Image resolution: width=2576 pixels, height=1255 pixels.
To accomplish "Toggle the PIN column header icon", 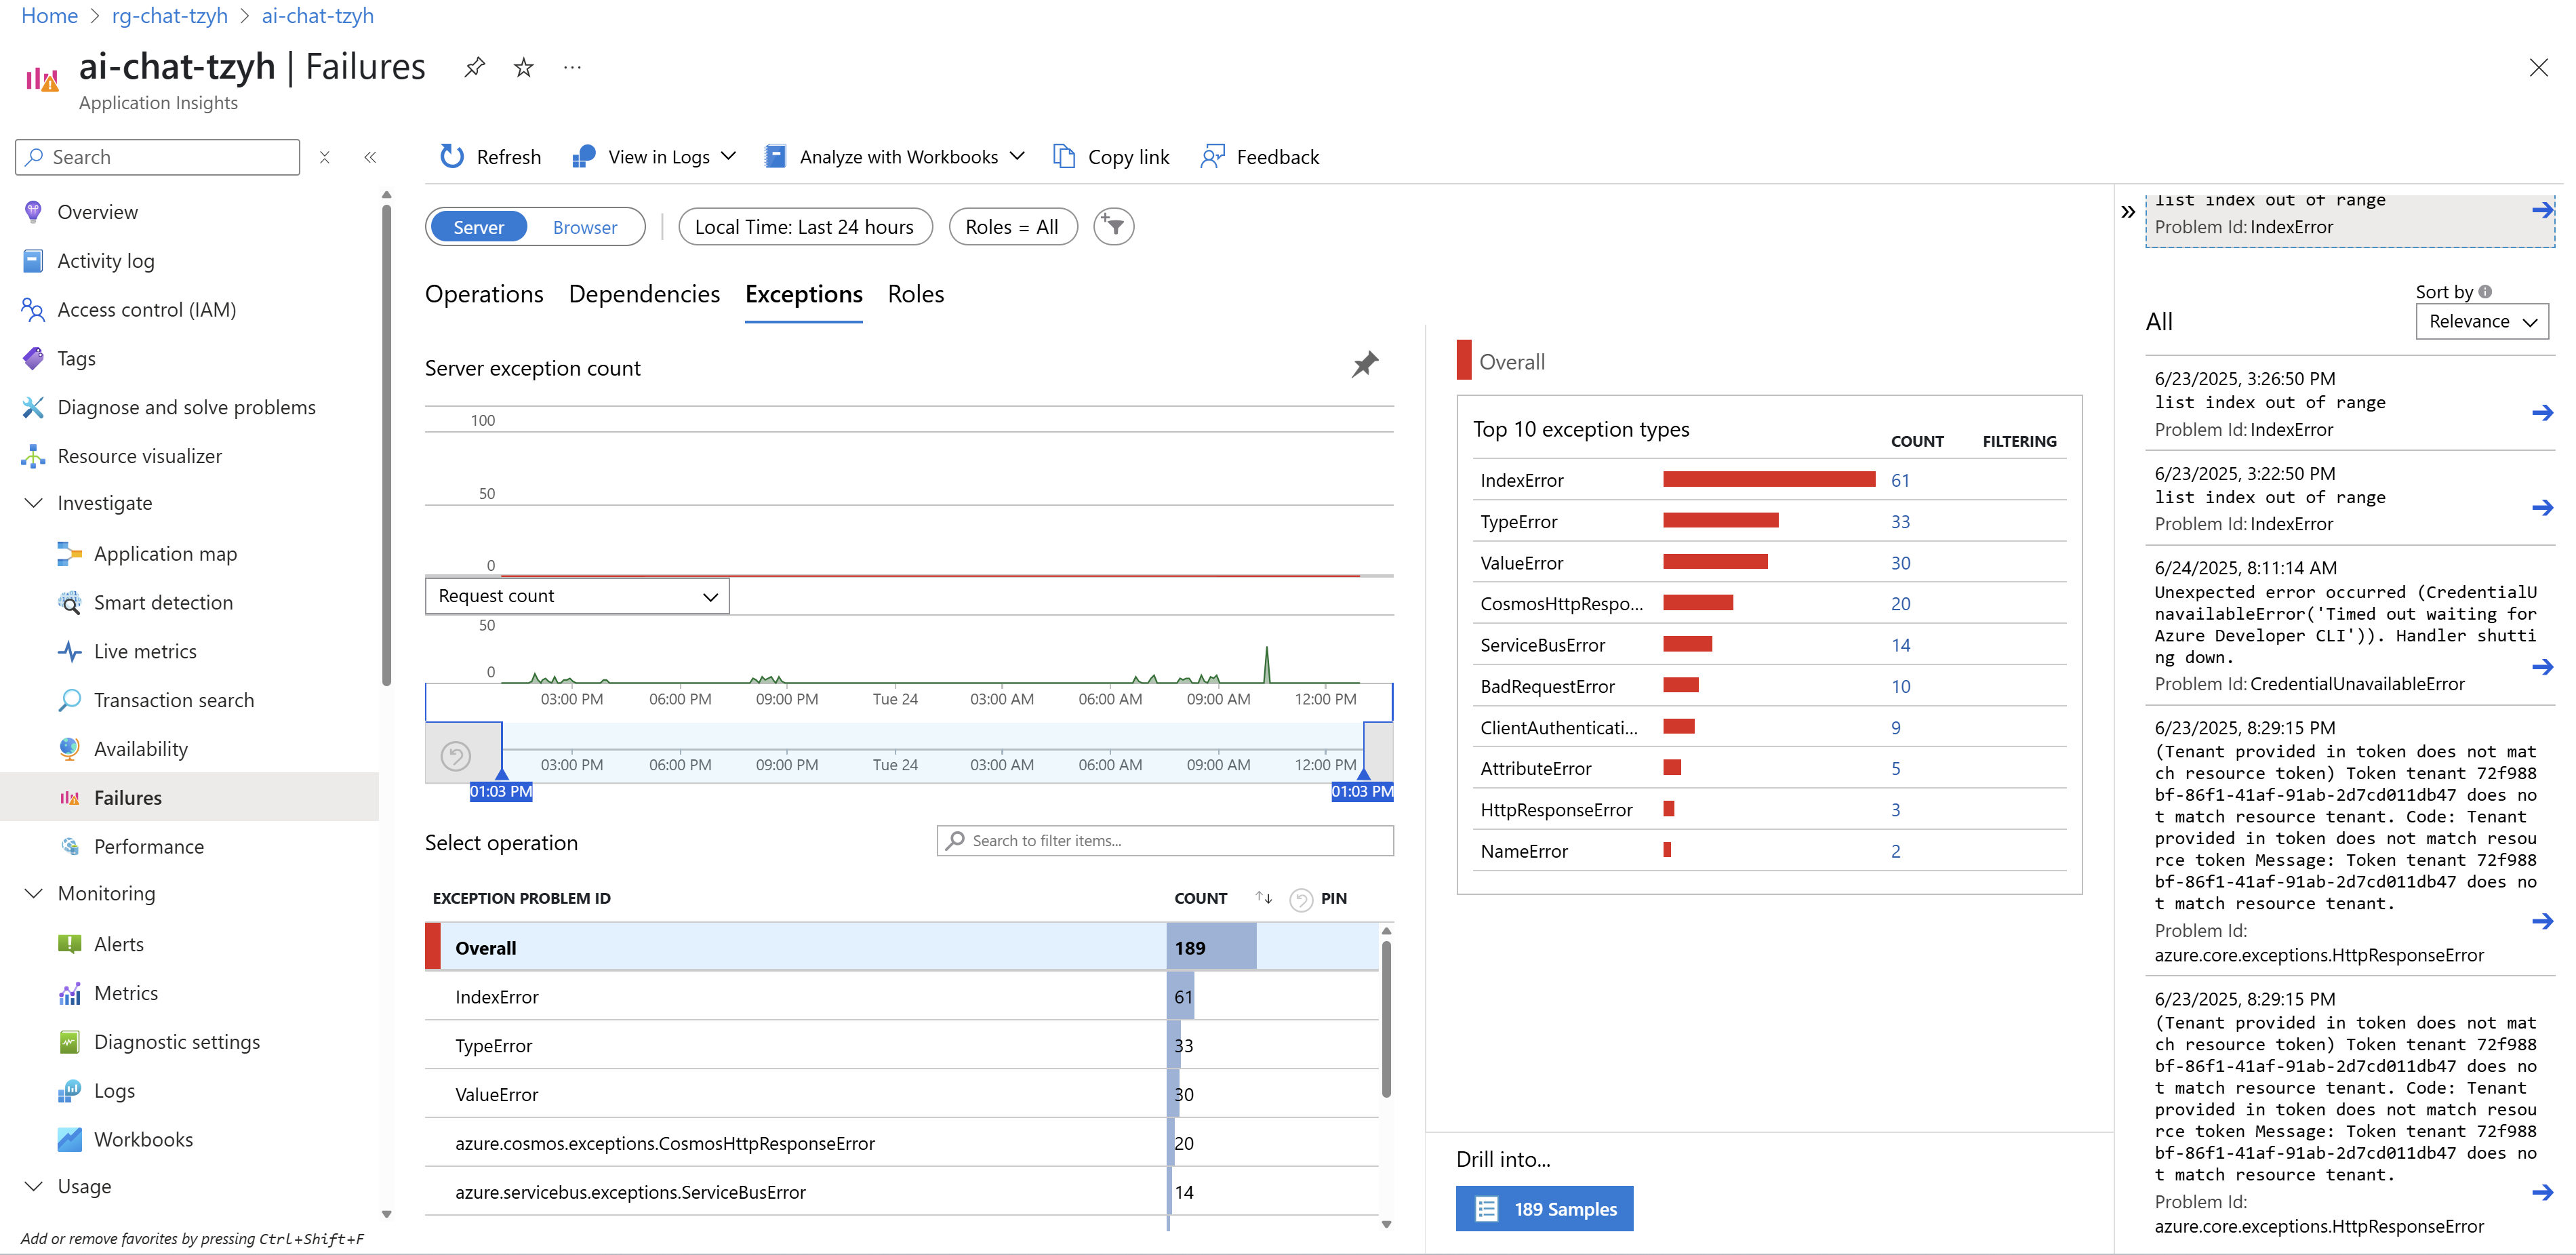I will click(x=1300, y=899).
